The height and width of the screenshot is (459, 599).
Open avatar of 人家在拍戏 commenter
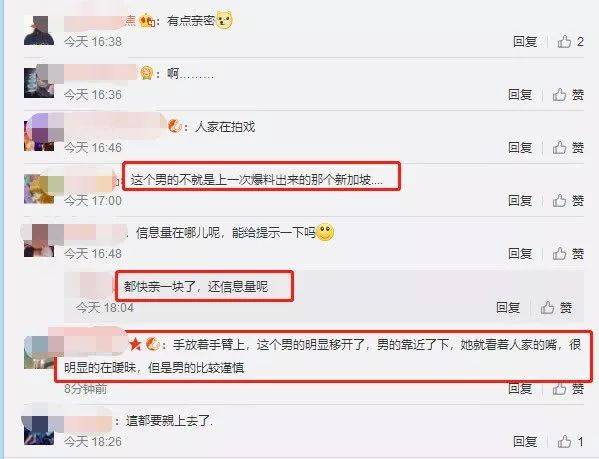point(39,135)
